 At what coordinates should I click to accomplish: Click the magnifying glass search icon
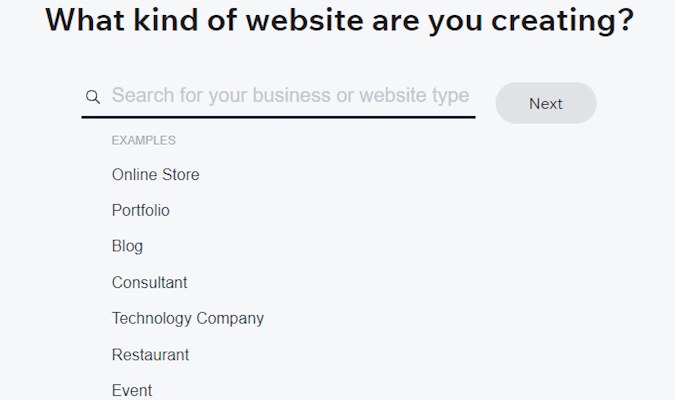point(93,97)
